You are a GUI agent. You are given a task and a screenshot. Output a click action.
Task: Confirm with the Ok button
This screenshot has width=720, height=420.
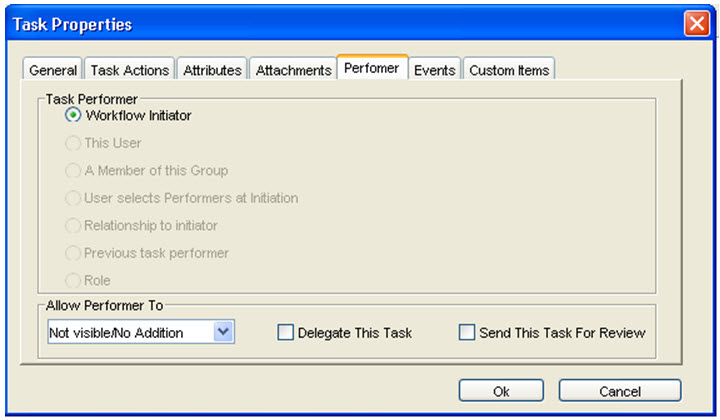pos(501,391)
